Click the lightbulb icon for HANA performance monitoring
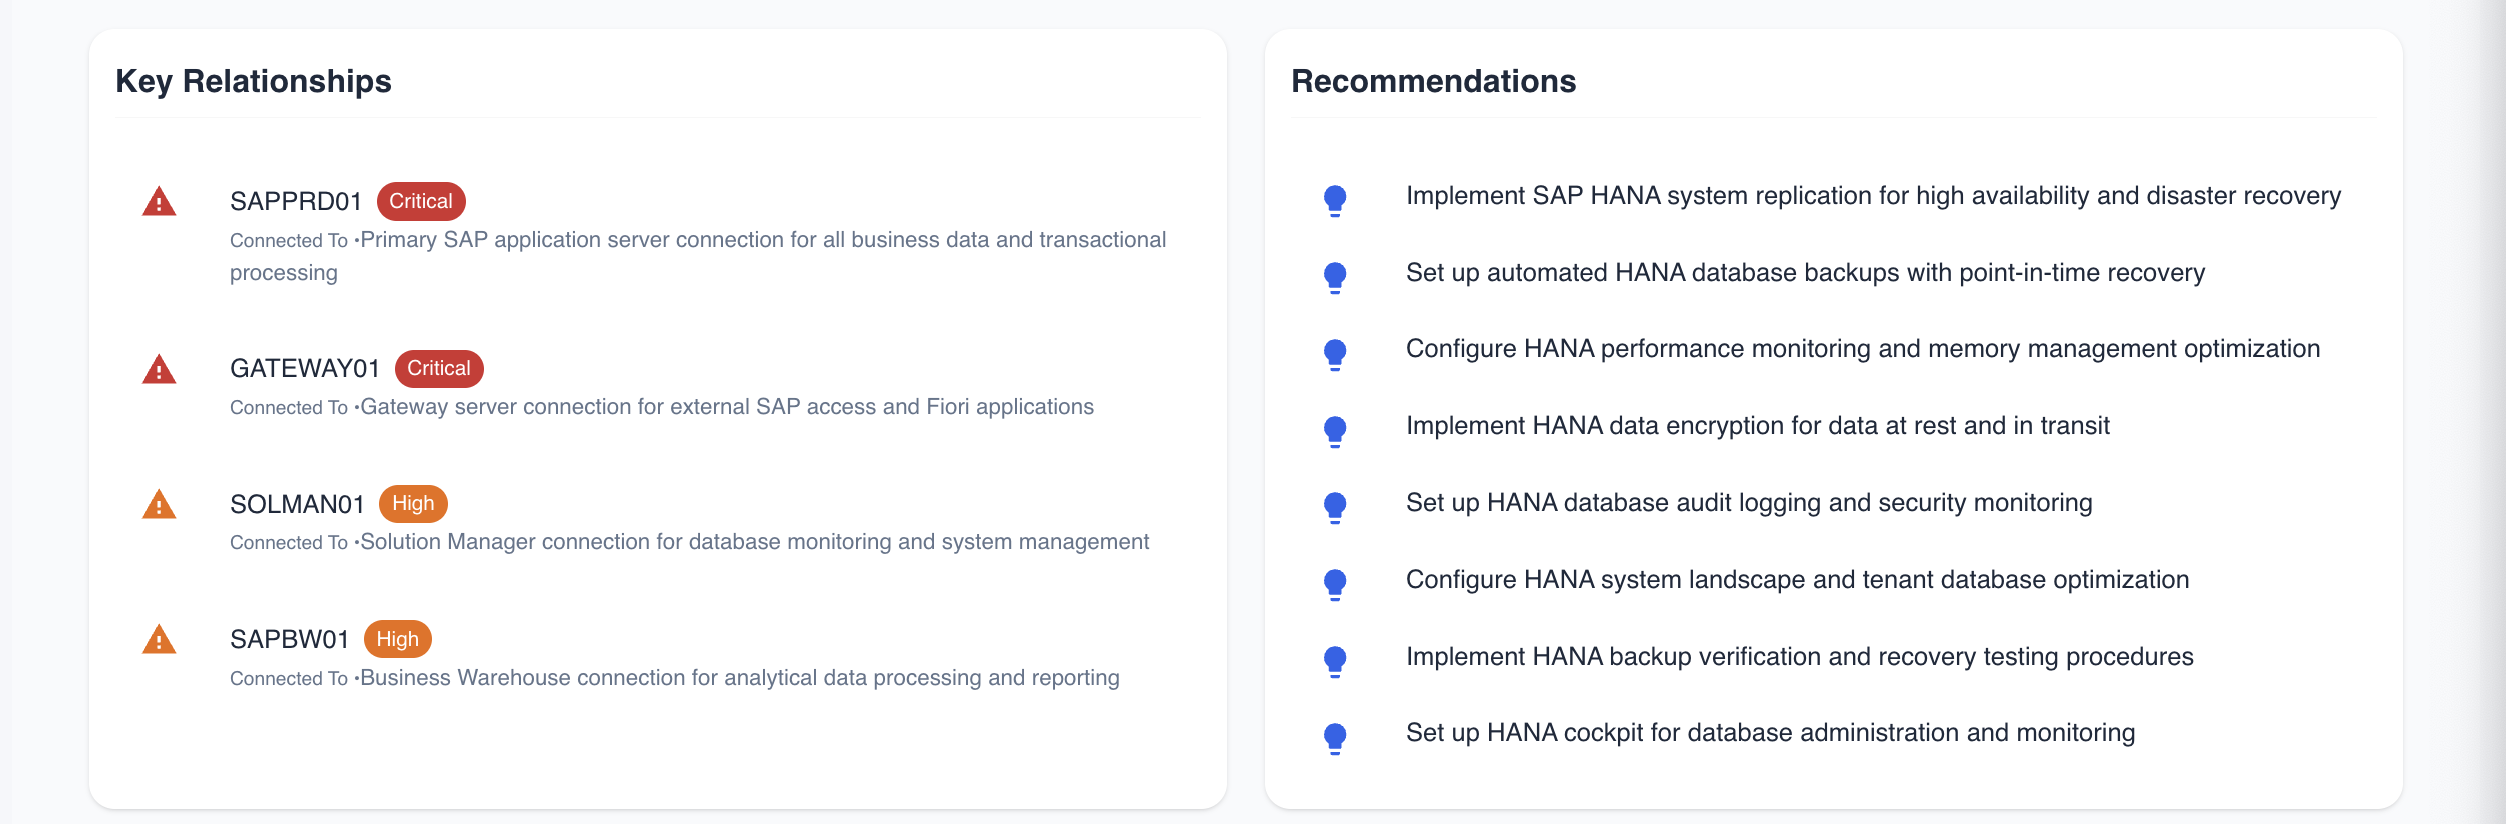Image resolution: width=2506 pixels, height=824 pixels. [x=1335, y=354]
